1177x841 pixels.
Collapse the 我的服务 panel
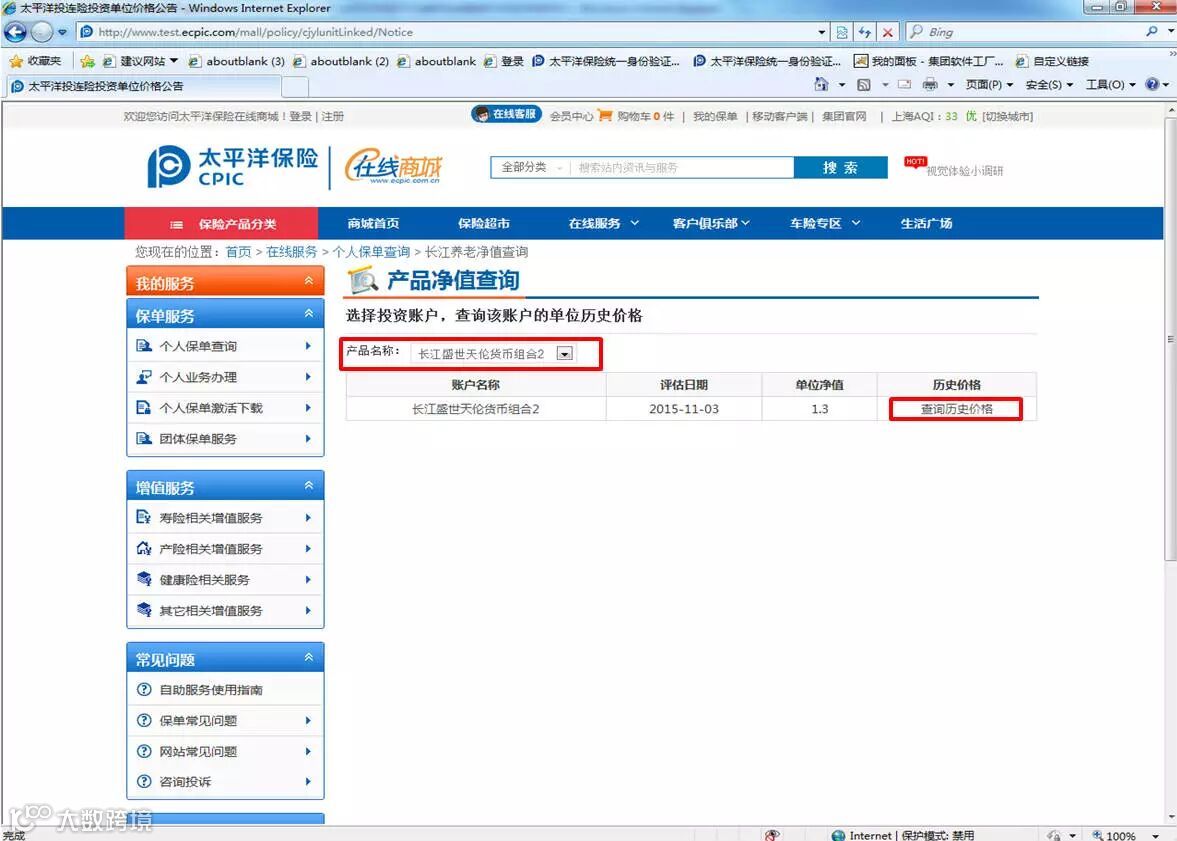[x=309, y=281]
